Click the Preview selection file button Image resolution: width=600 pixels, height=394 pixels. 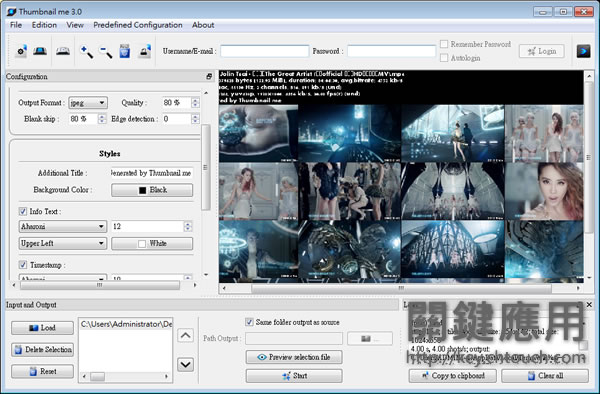click(294, 357)
